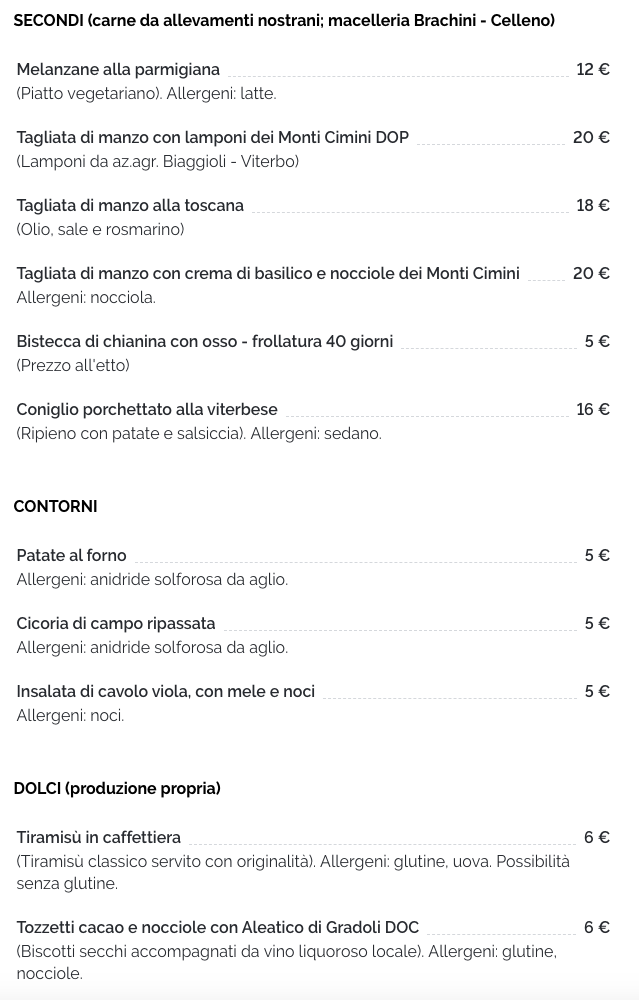The image size is (639, 1000).
Task: Click the CONTORNI section heading
Action: (x=55, y=506)
